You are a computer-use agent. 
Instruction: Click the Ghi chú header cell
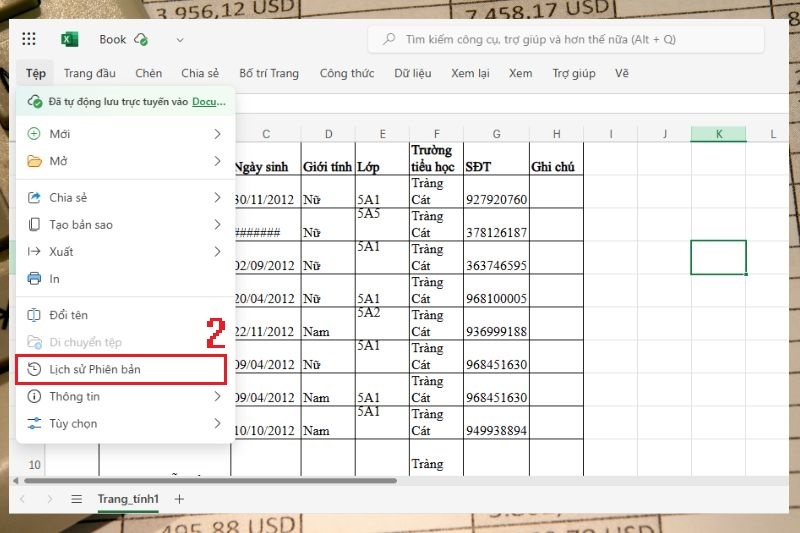tap(556, 159)
